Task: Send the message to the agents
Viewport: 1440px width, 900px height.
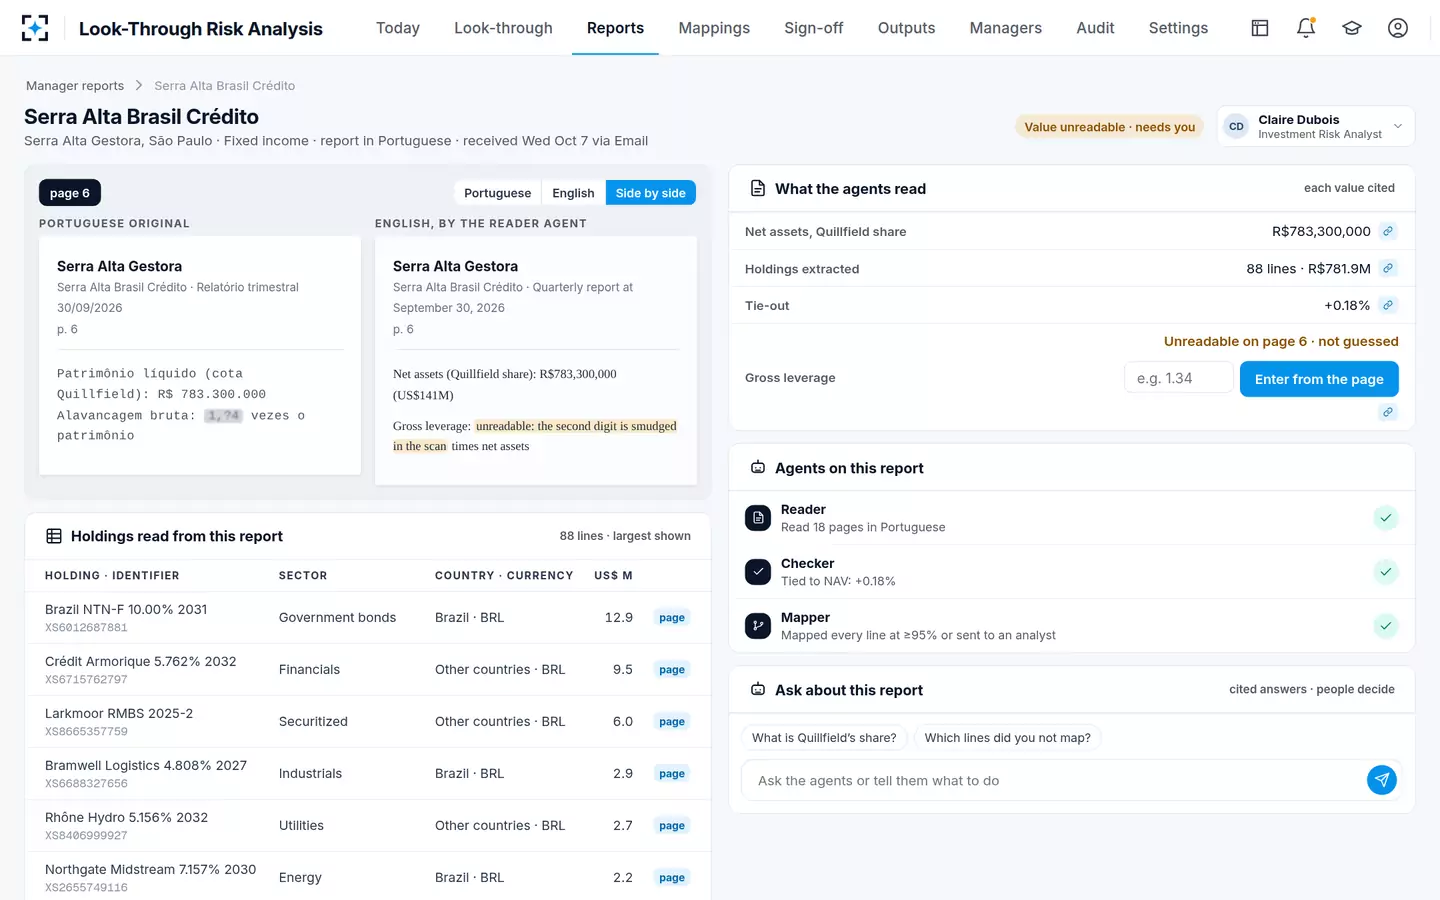Action: [x=1382, y=780]
